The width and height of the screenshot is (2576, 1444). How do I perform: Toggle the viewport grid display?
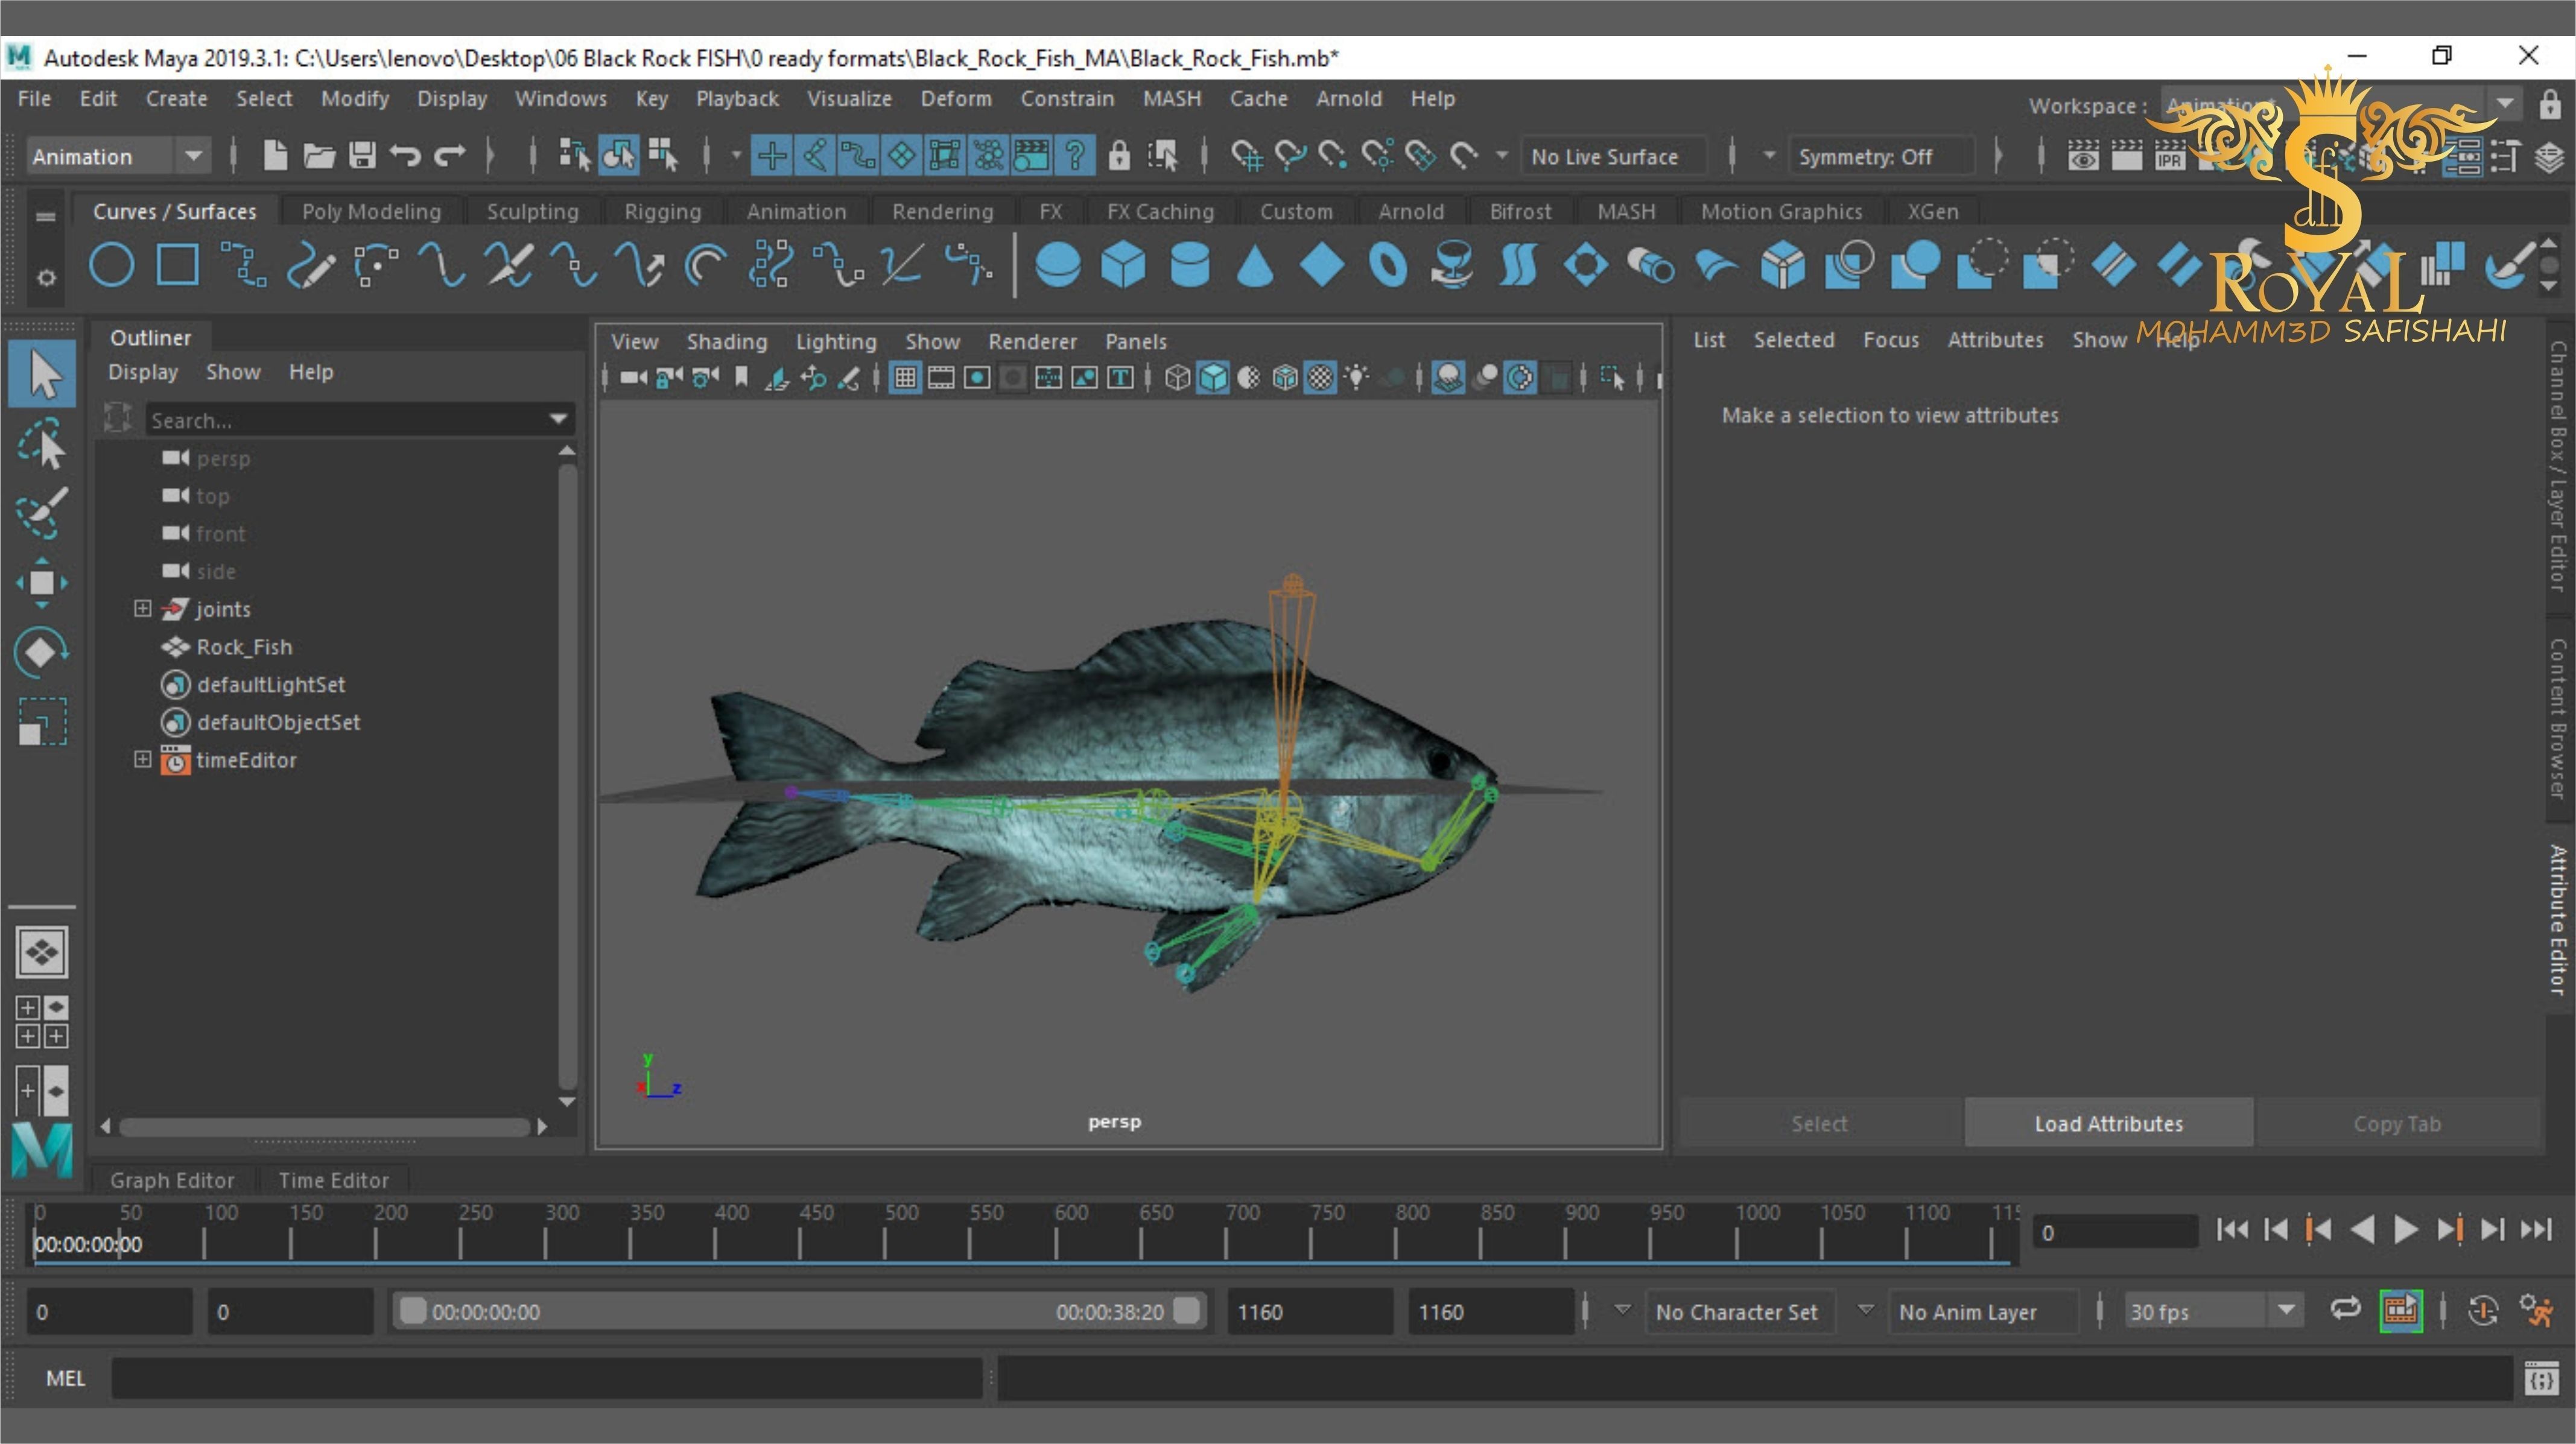(905, 378)
